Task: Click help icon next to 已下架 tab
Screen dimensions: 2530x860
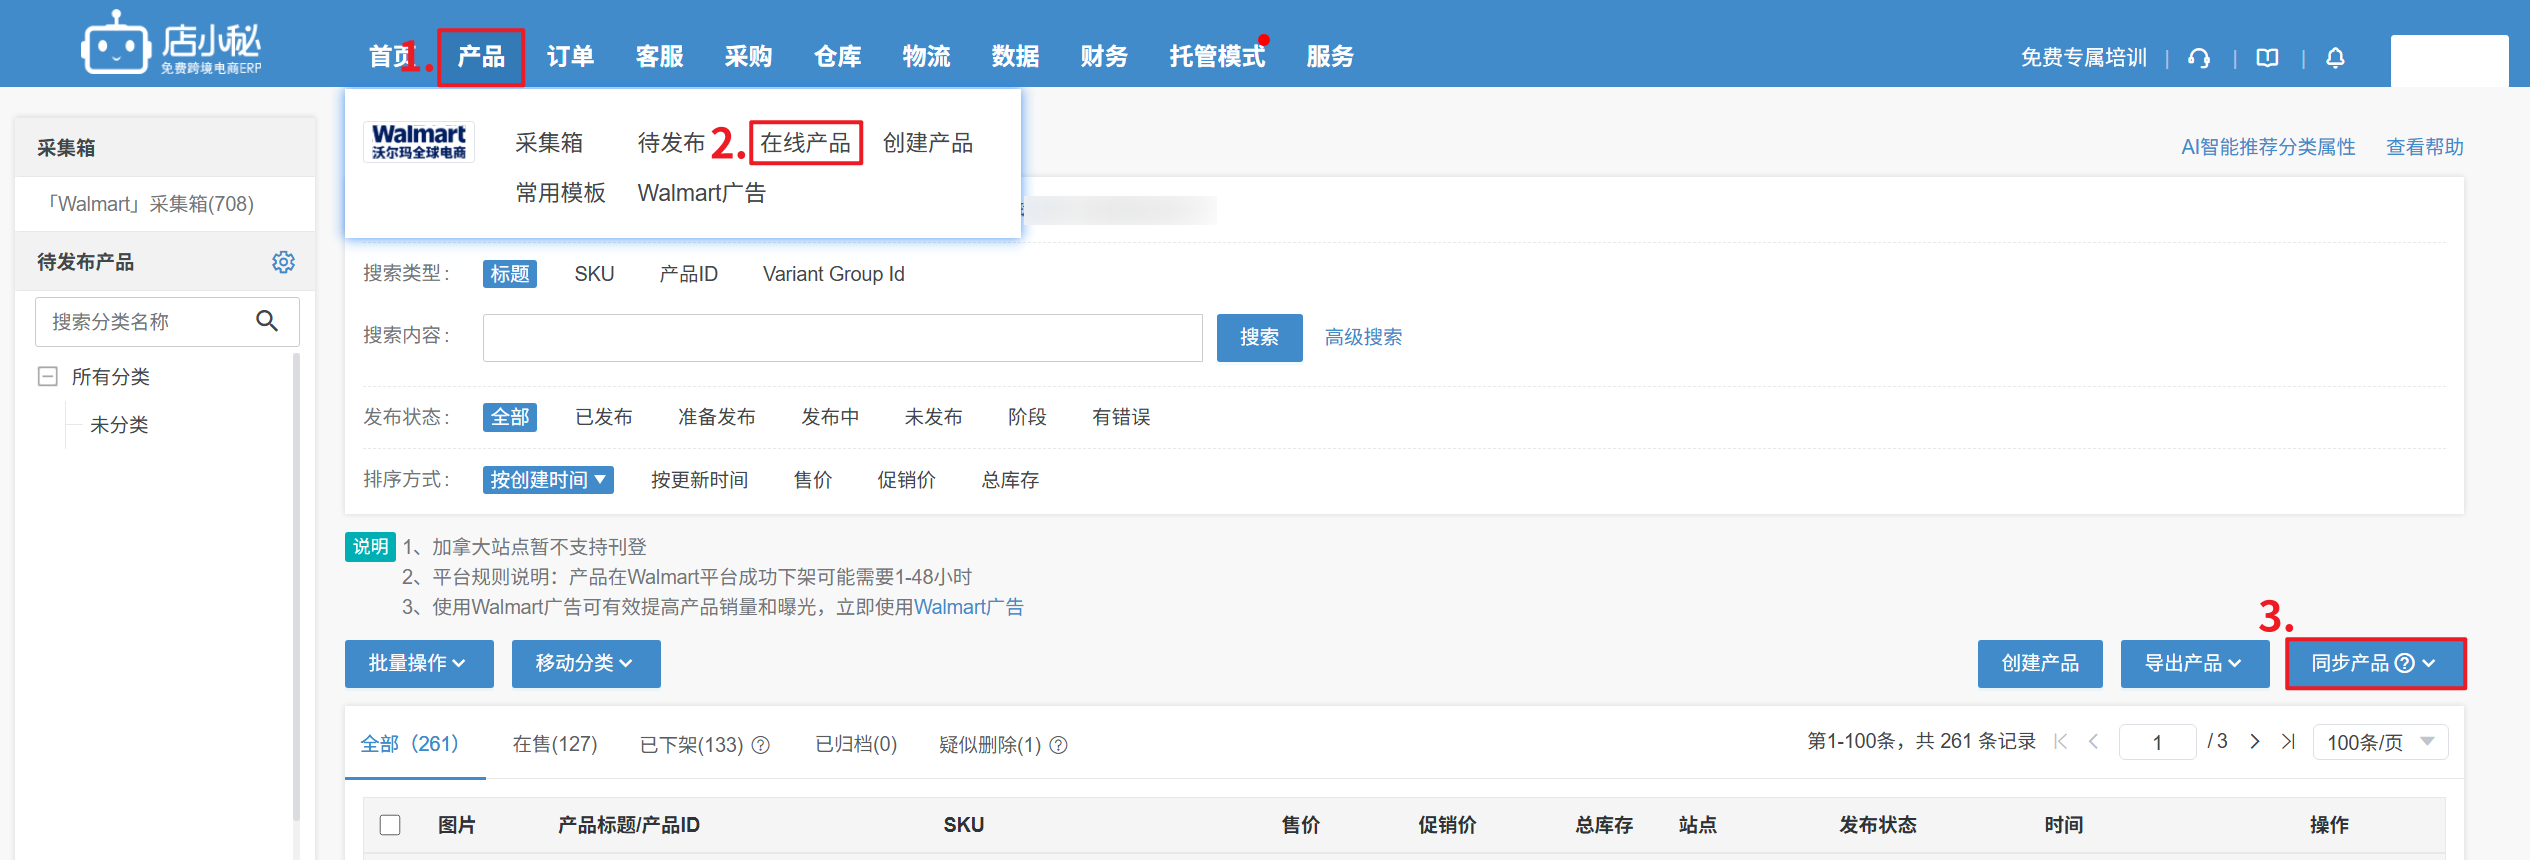Action: (x=761, y=745)
